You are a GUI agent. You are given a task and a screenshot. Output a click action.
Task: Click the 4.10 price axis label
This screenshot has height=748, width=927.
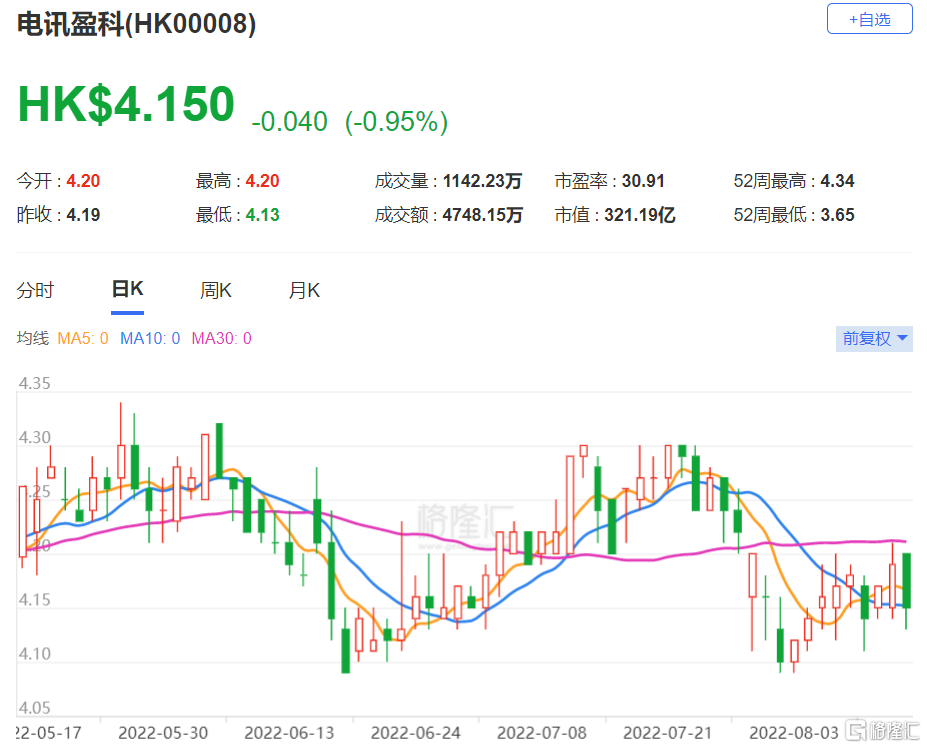point(34,654)
